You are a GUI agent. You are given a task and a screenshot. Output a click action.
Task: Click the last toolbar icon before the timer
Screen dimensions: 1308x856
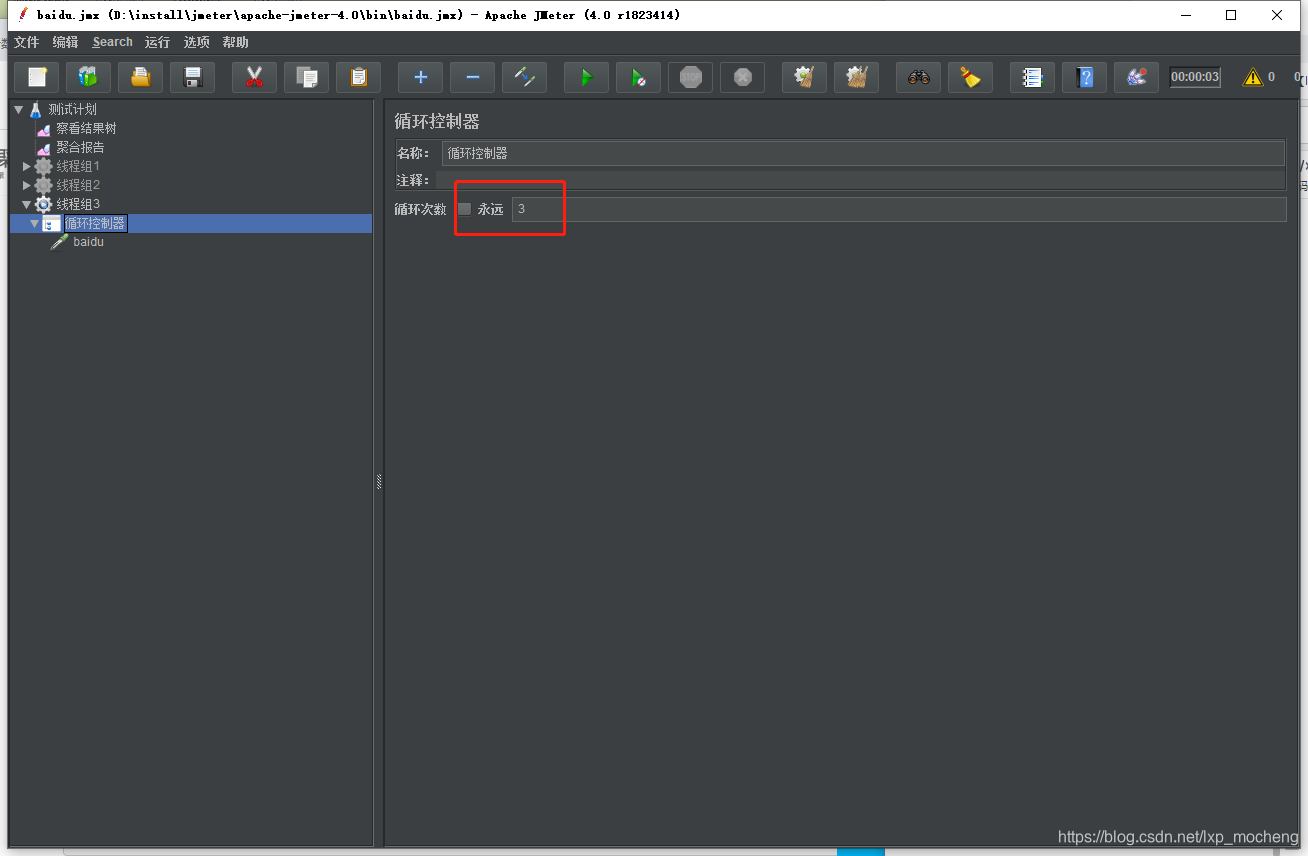(1137, 77)
